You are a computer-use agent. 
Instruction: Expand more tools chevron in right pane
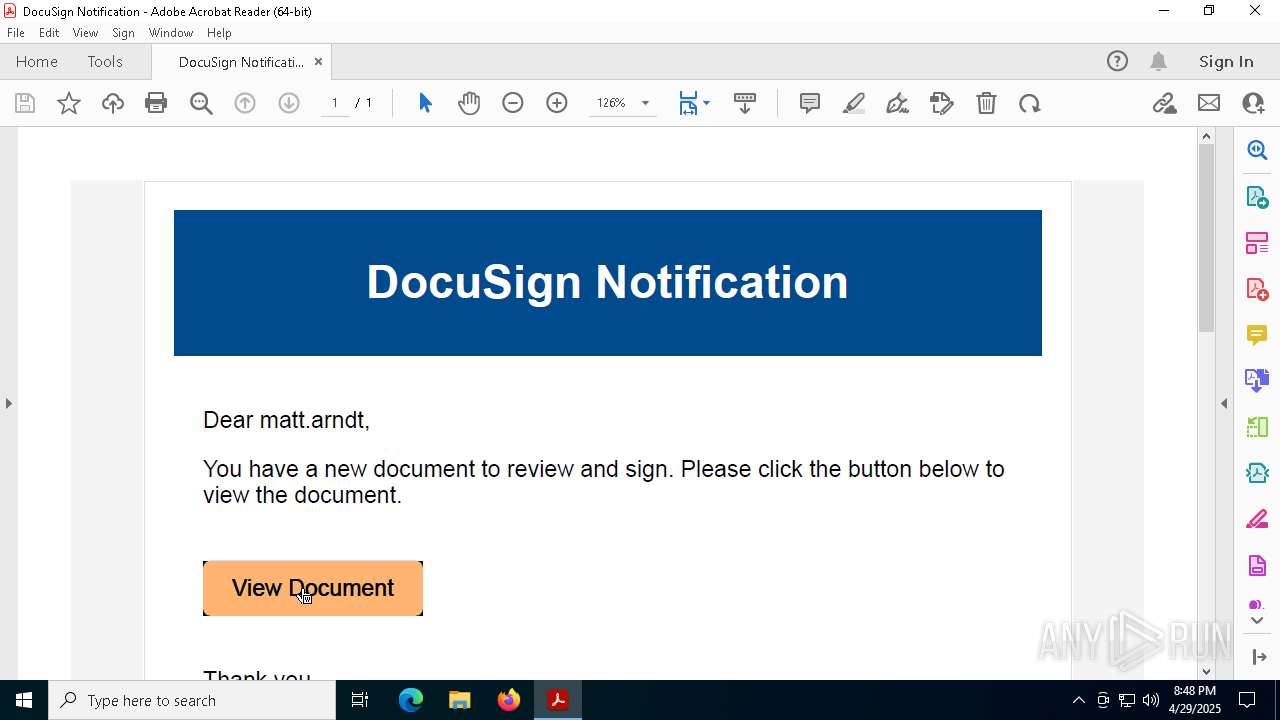coord(1257,621)
